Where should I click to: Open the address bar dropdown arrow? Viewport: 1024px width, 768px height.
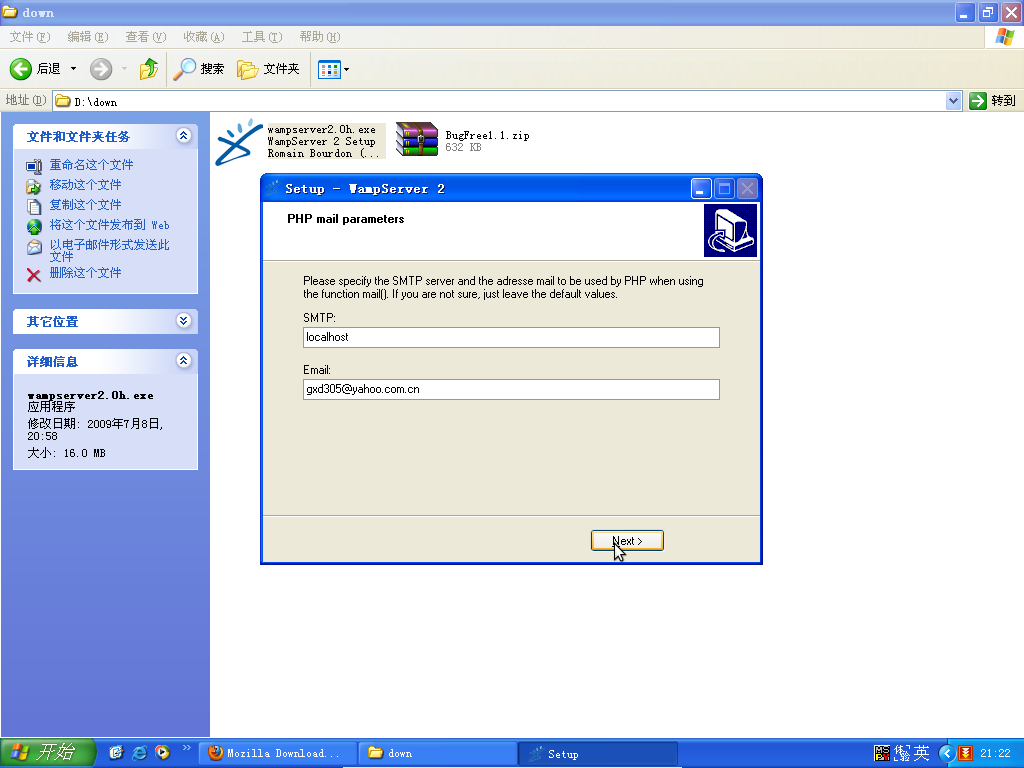pyautogui.click(x=953, y=101)
